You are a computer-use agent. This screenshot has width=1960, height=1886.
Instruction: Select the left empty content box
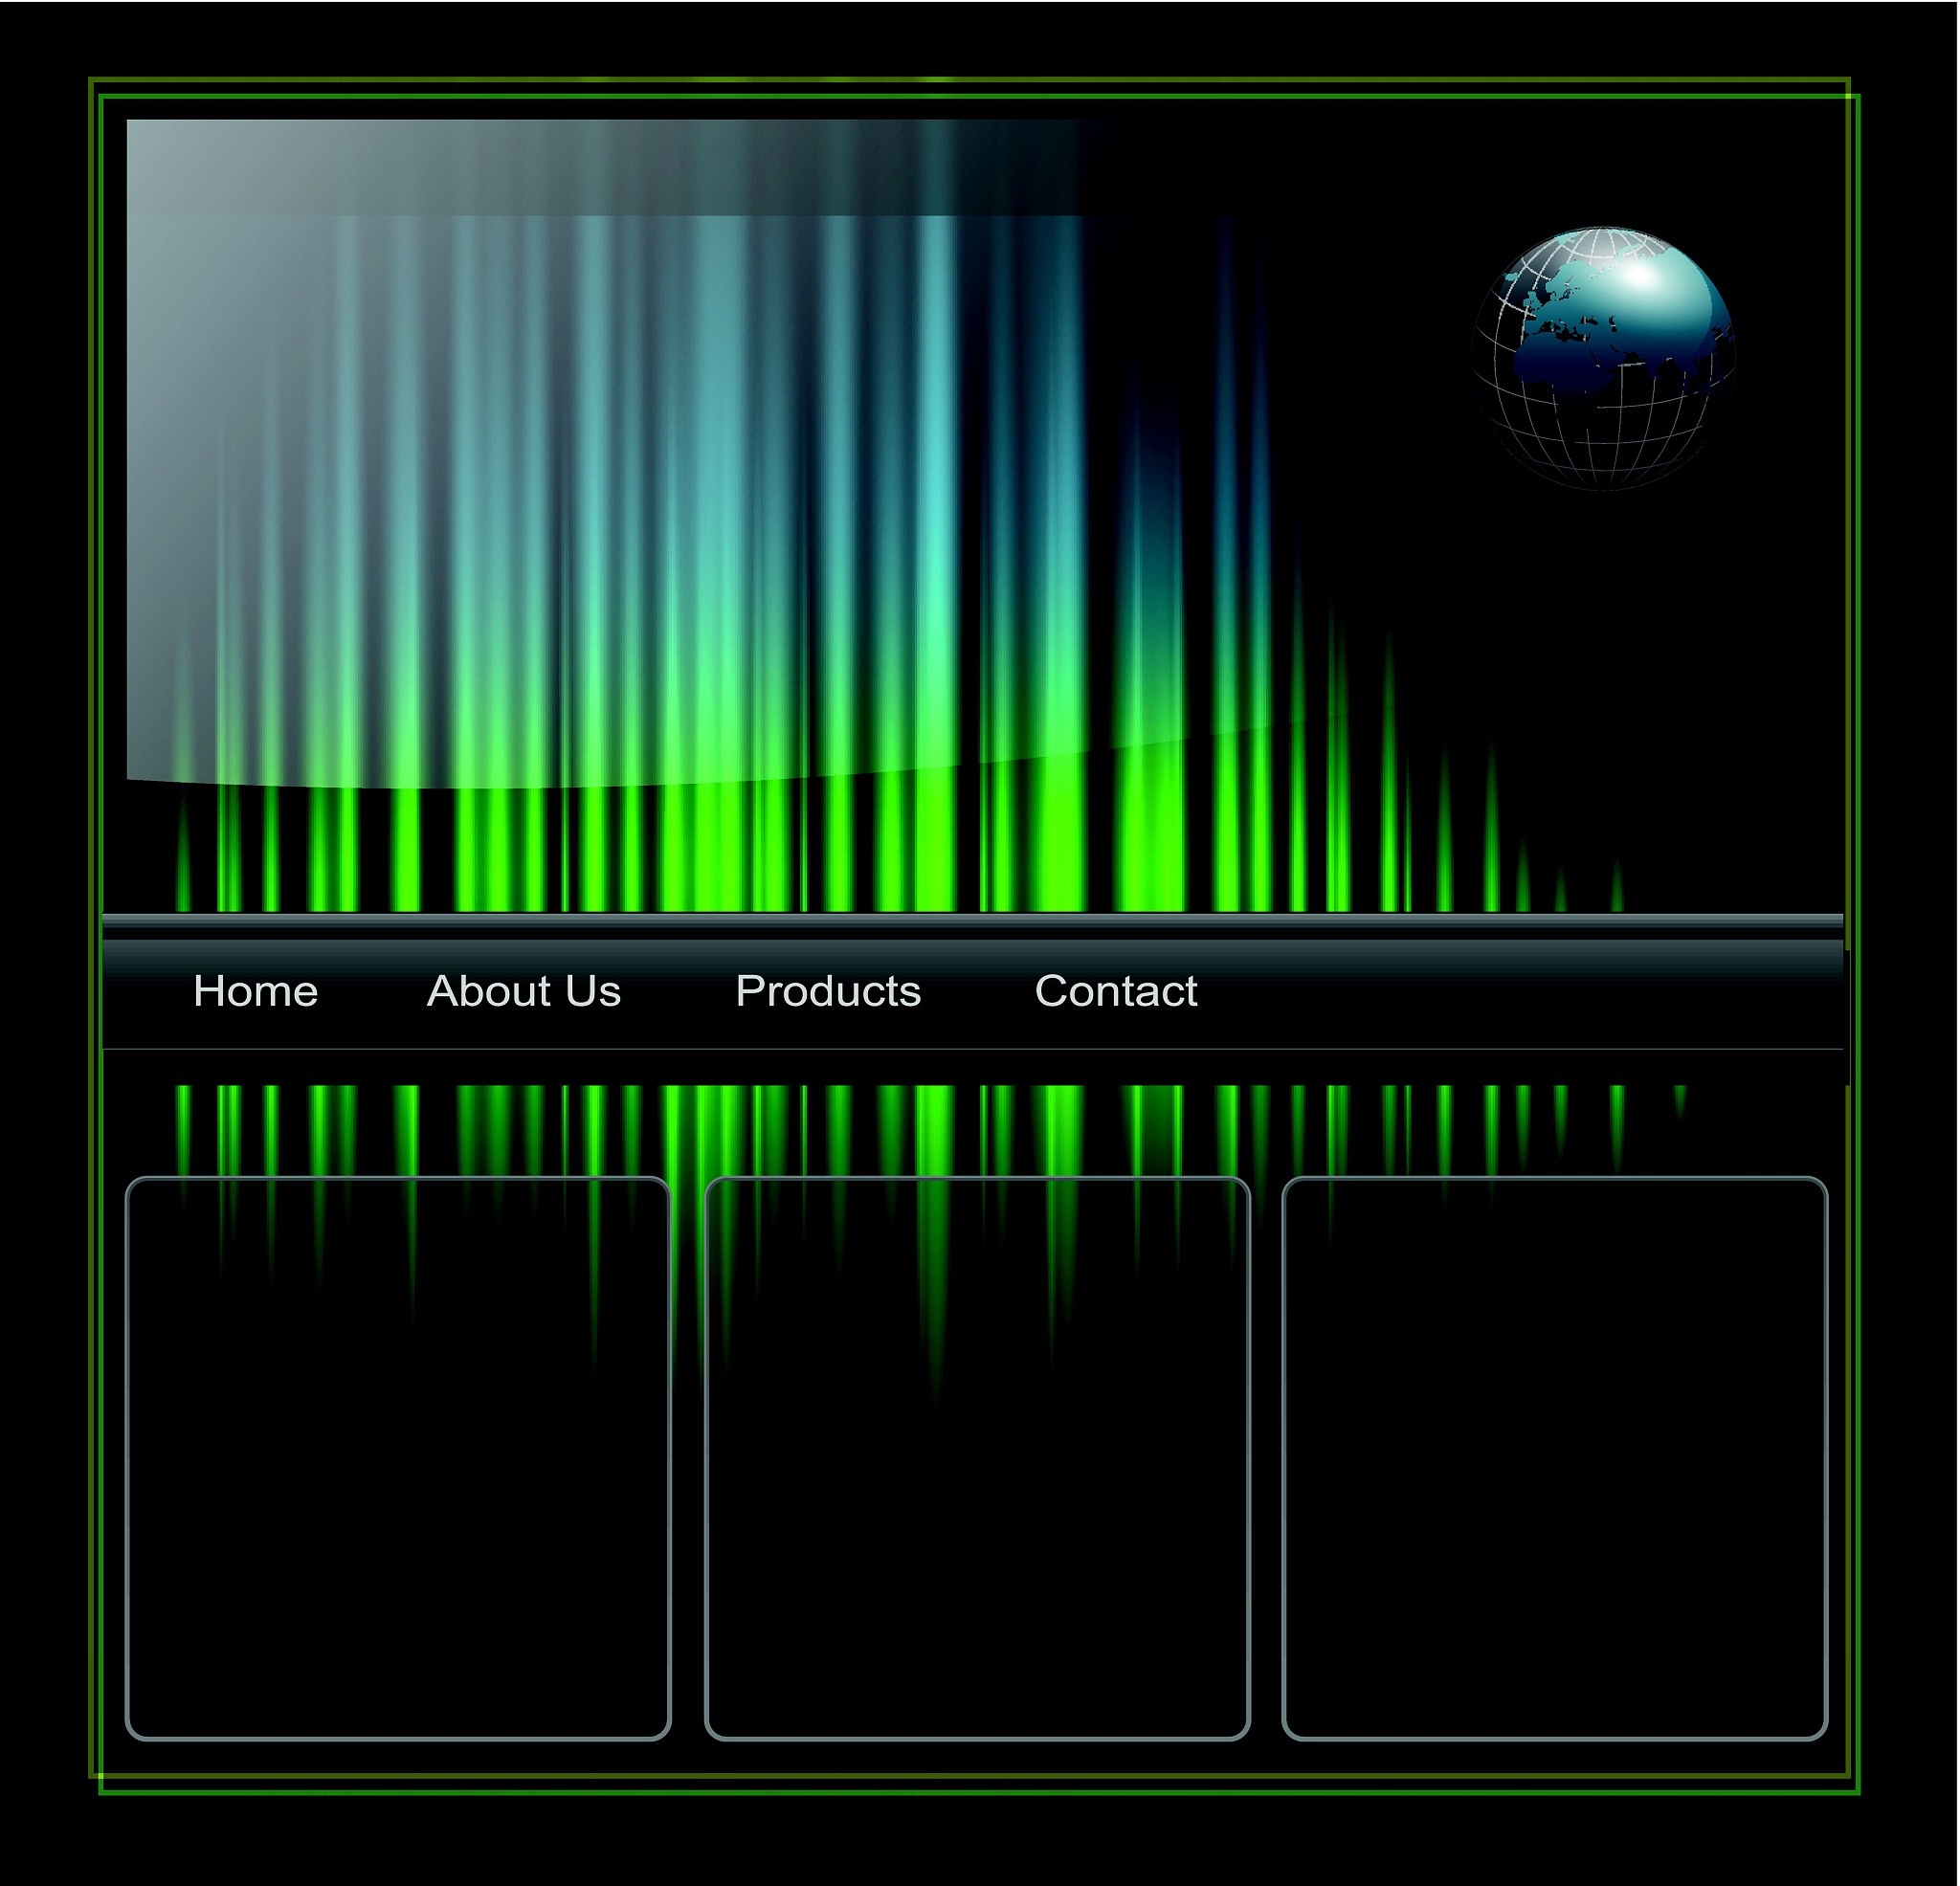point(397,1458)
